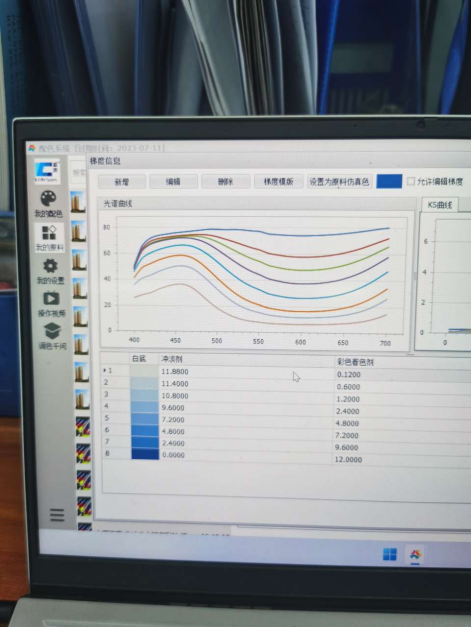Select first building thumbnail in material list

(78, 202)
